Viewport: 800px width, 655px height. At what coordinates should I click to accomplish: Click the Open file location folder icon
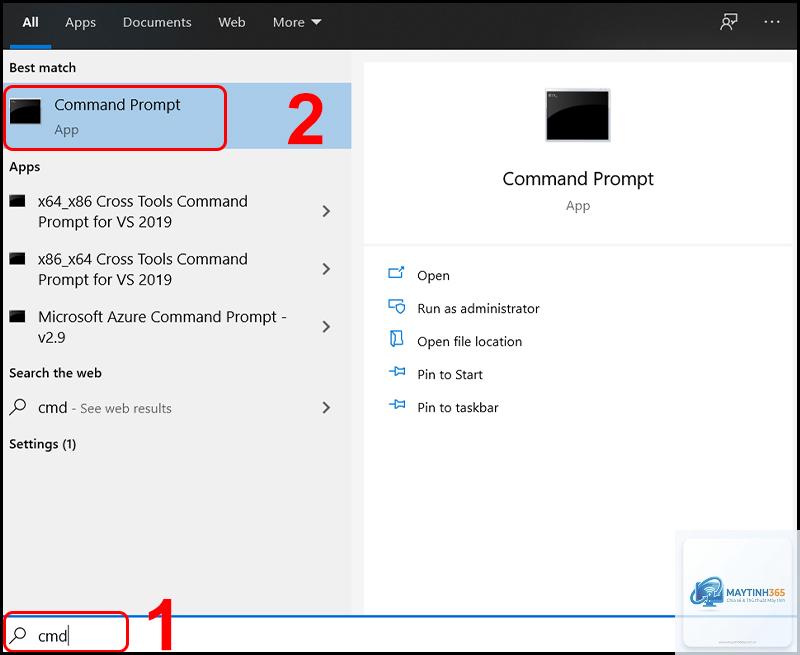pos(396,339)
